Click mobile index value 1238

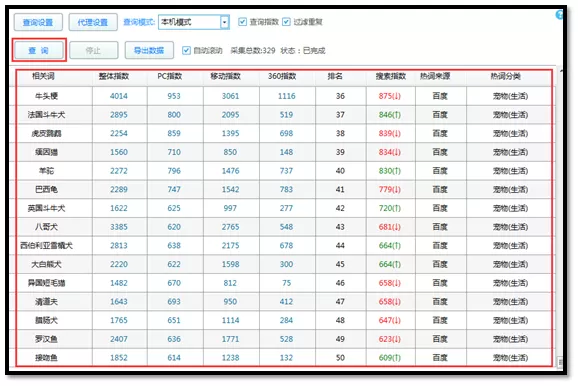point(230,358)
